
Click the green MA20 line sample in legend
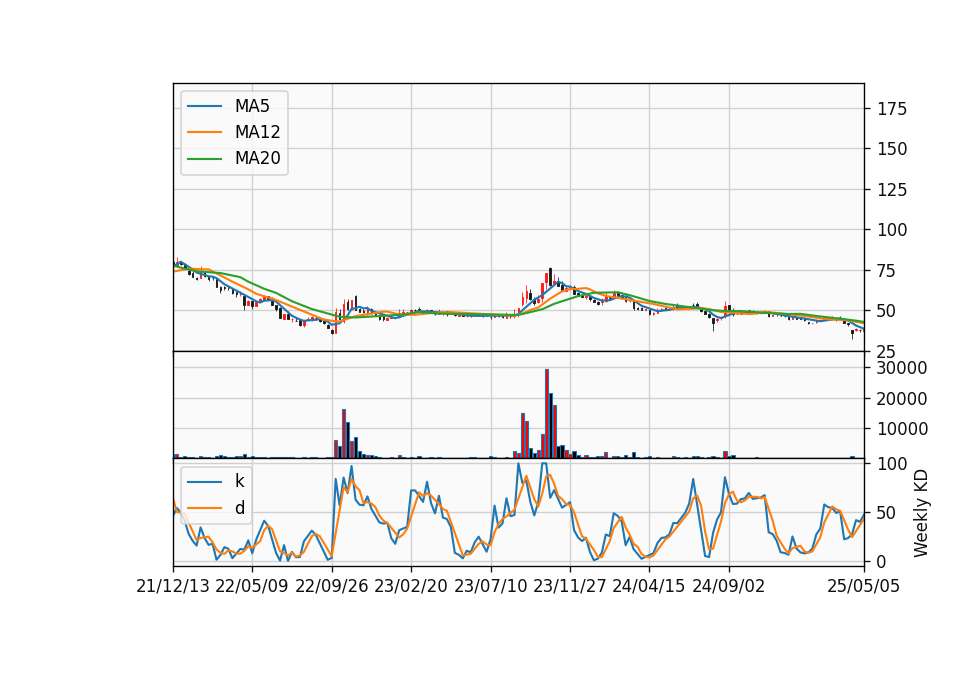click(x=204, y=159)
